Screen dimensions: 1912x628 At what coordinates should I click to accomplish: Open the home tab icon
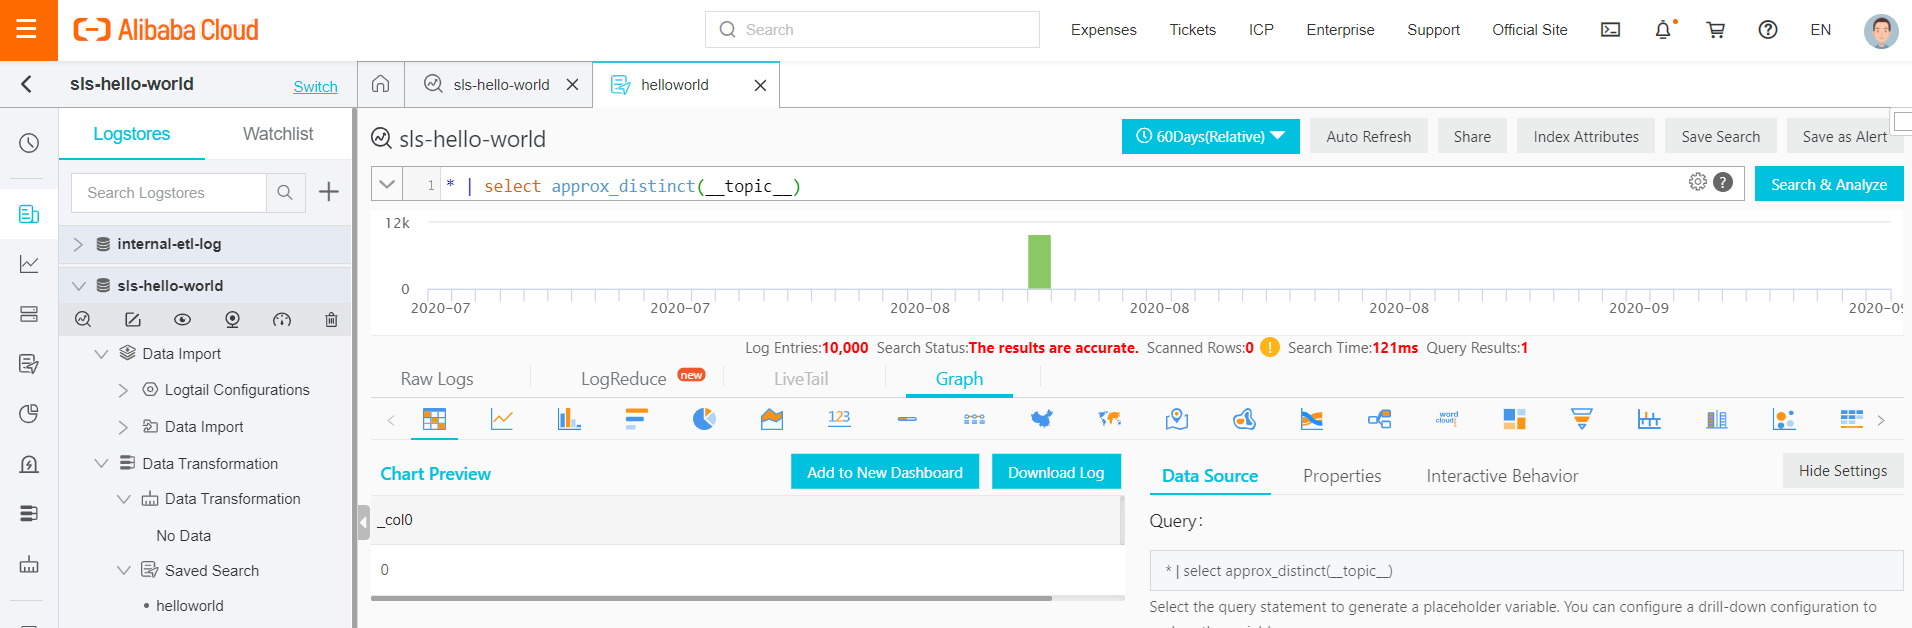[381, 85]
